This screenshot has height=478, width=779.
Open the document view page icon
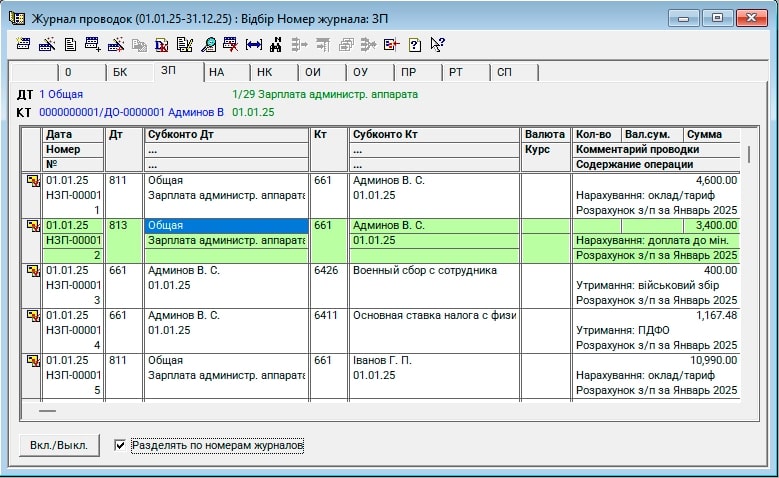[x=70, y=44]
